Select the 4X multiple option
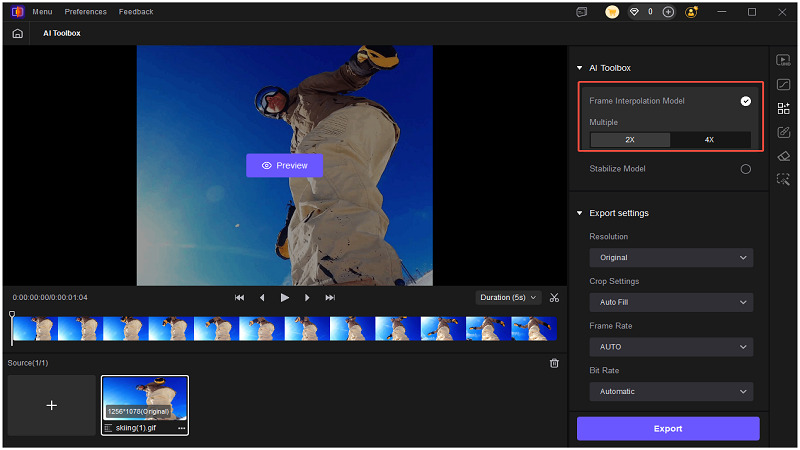This screenshot has height=450, width=800. (x=709, y=140)
